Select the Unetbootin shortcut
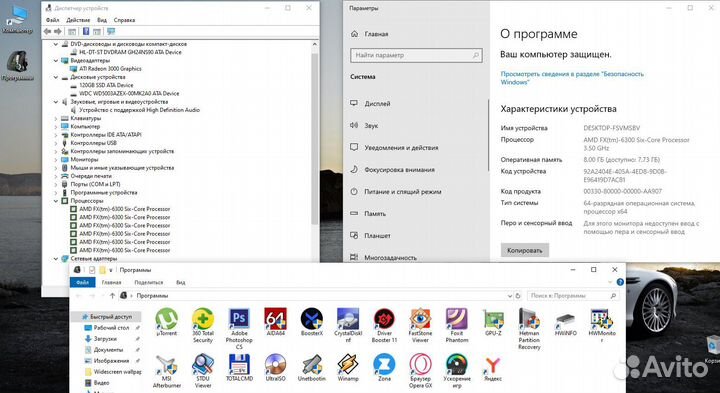 (x=312, y=368)
